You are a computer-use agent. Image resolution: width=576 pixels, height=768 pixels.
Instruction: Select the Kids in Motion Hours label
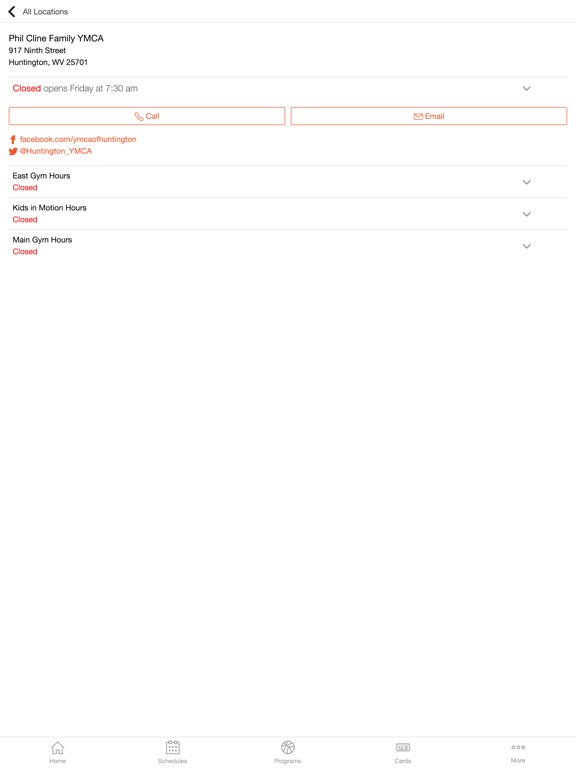pyautogui.click(x=49, y=208)
